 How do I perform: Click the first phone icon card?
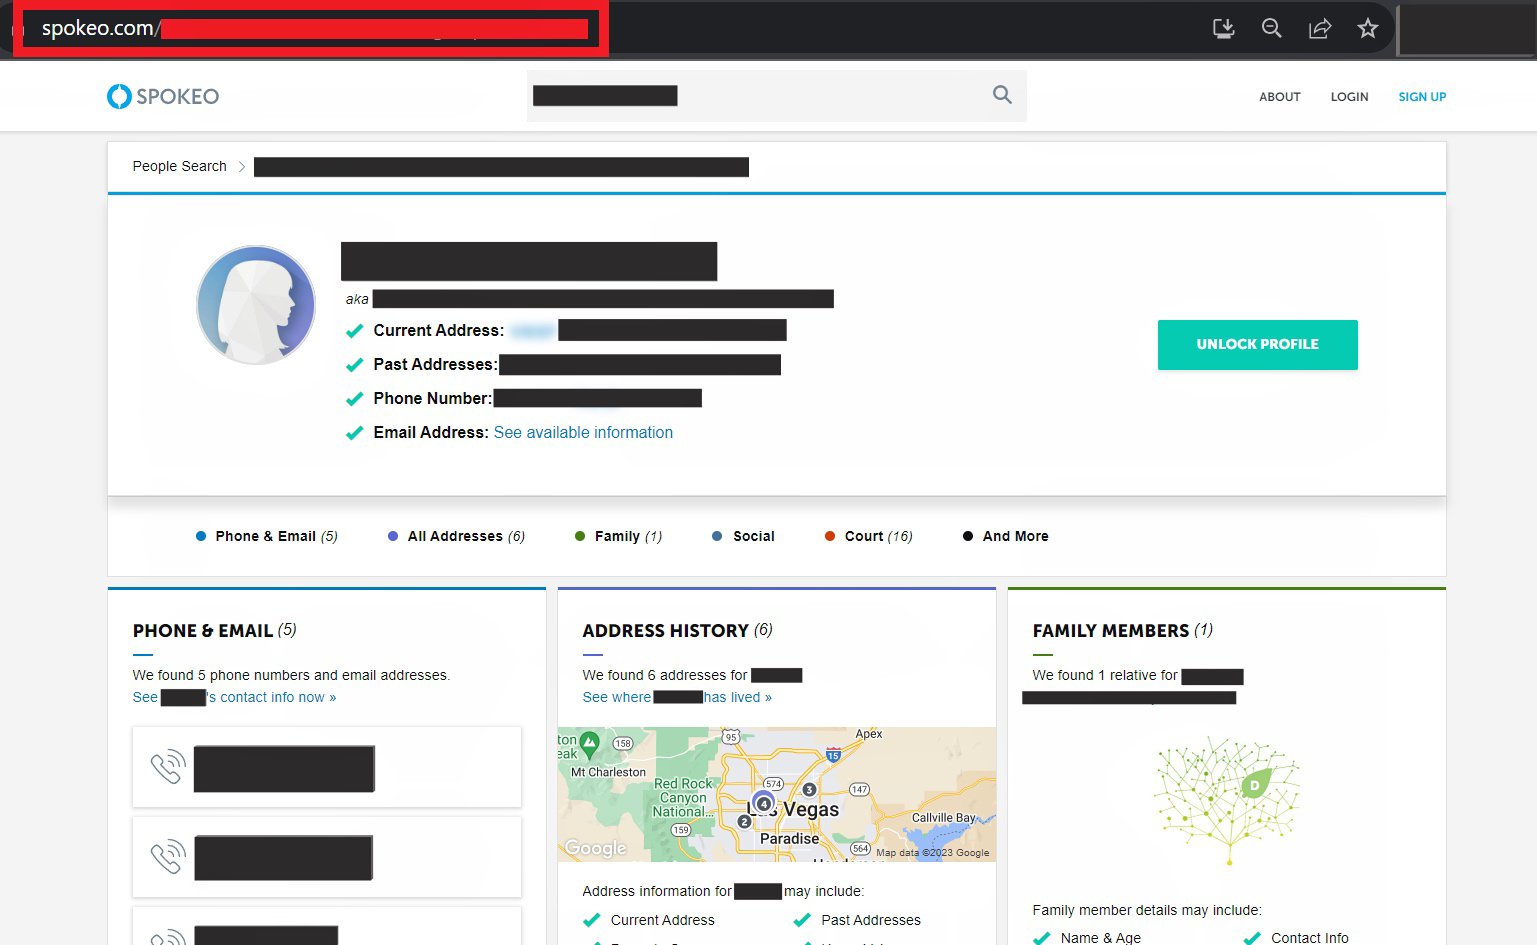coord(327,767)
